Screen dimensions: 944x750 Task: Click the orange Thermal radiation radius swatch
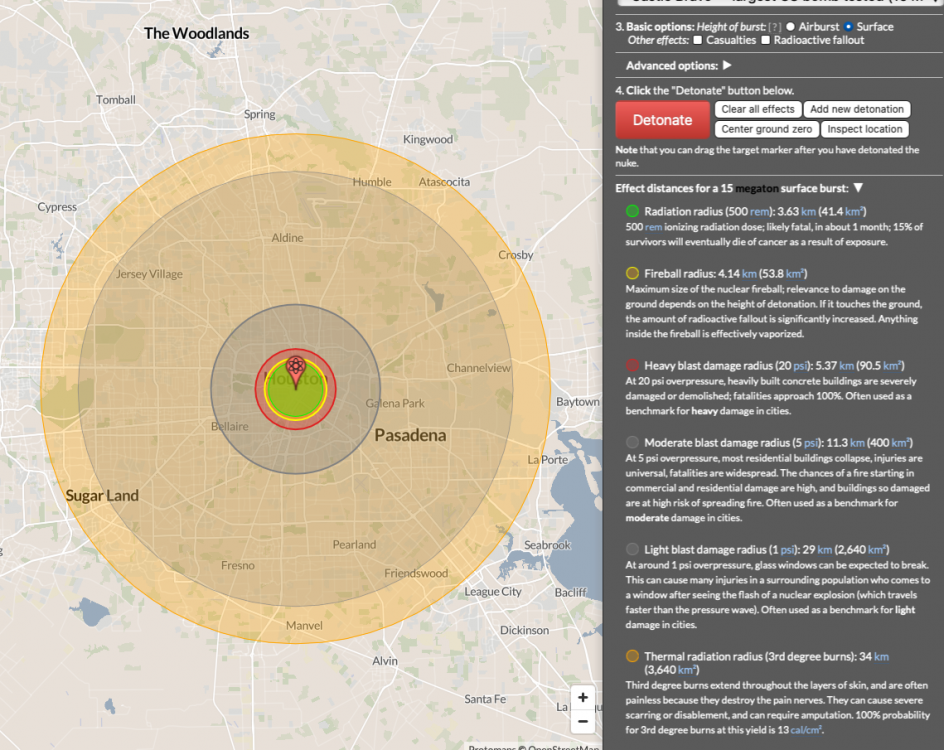click(x=632, y=656)
